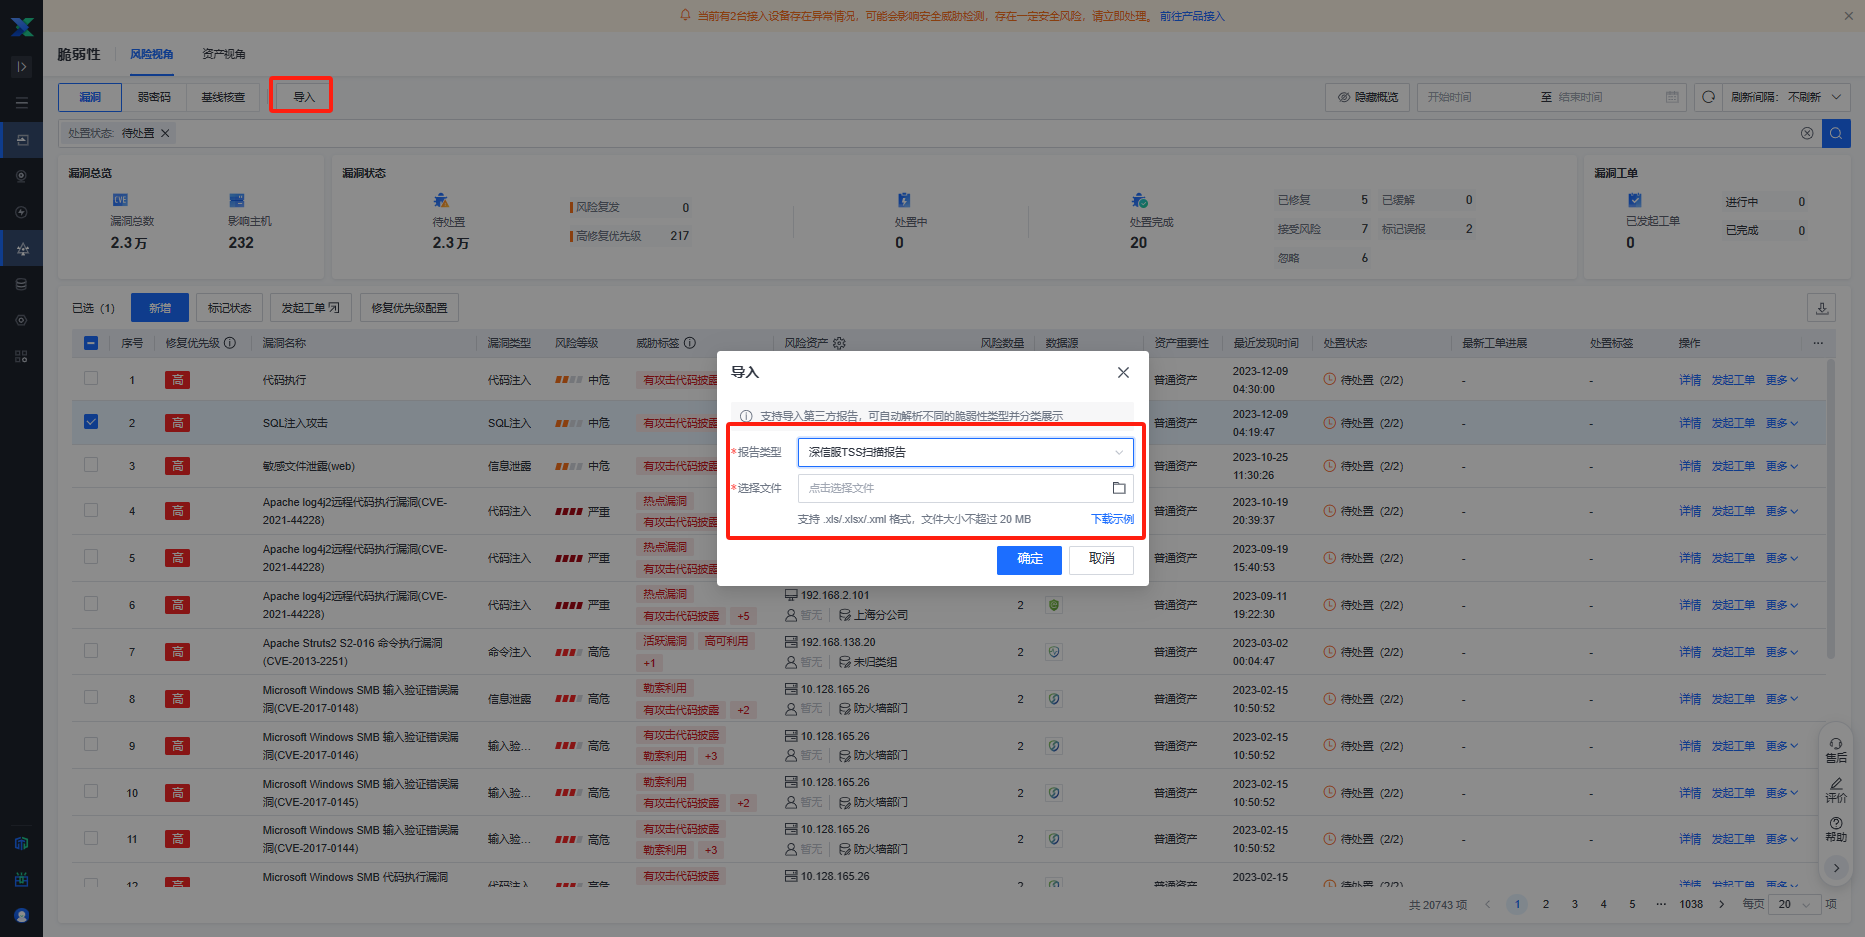Viewport: 1865px width, 937px height.
Task: Expand the left sidebar navigation arrow
Action: [21, 67]
